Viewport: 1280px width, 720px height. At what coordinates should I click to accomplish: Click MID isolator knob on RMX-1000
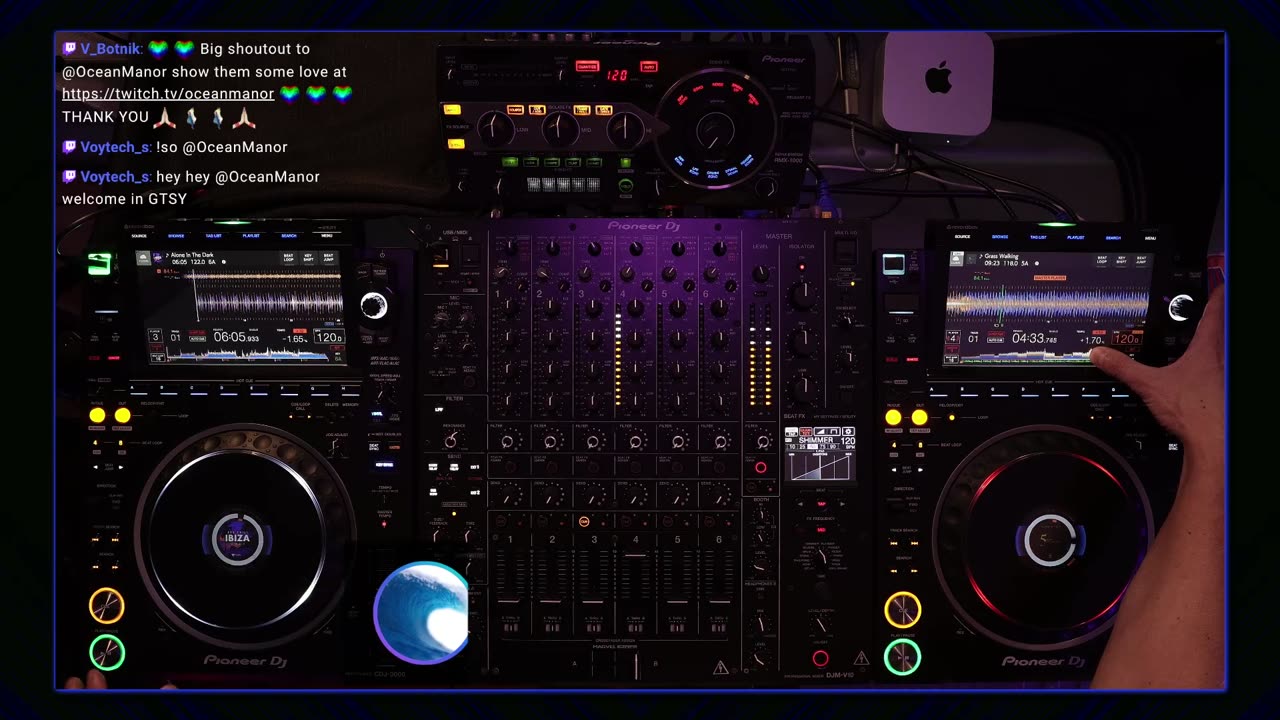point(560,127)
